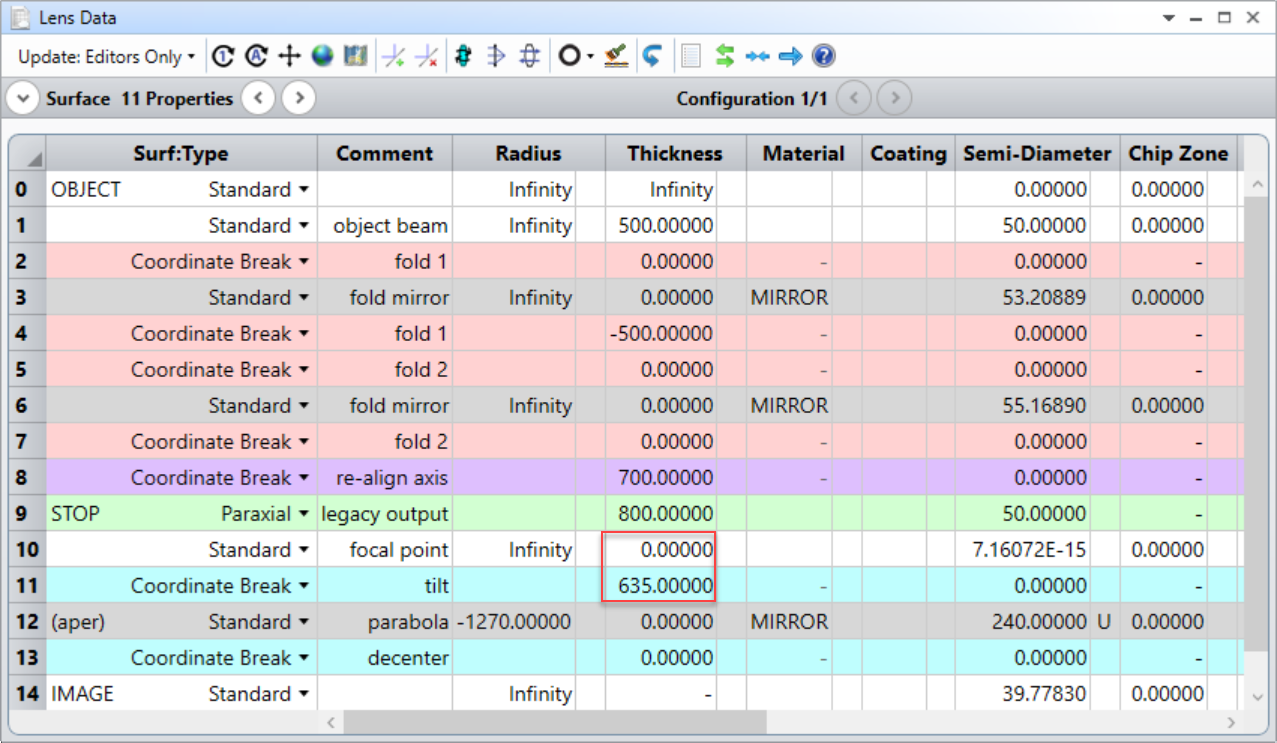Open surface type dropdown for row 12 parabola
Screen dimensions: 1277x743
[x=302, y=622]
